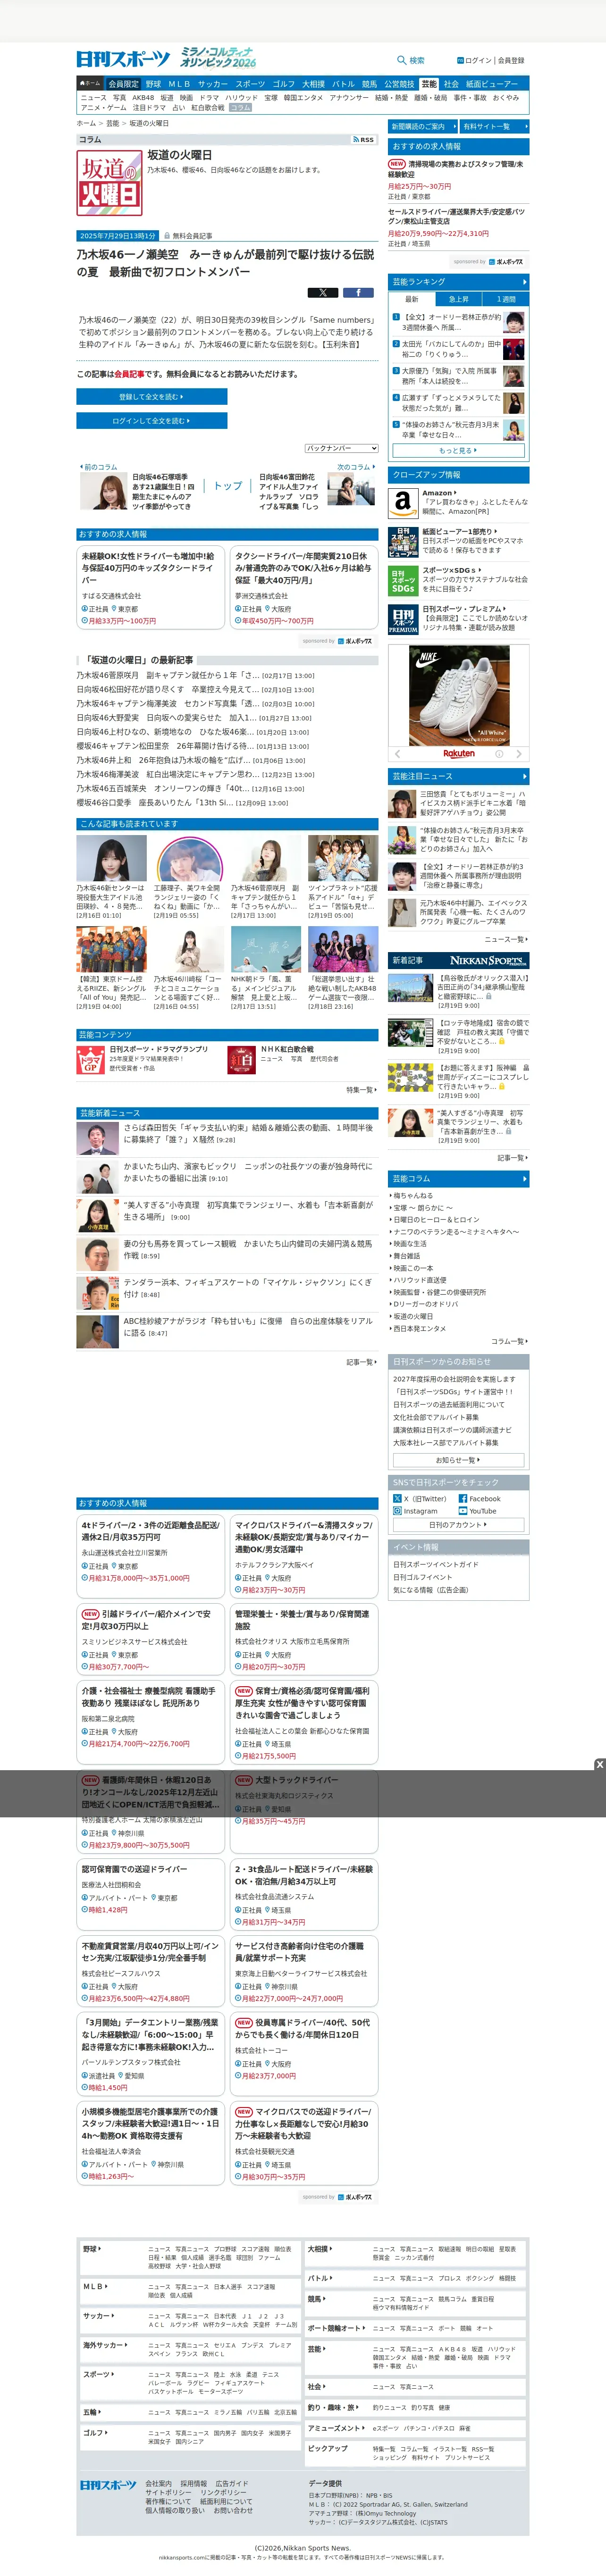The height and width of the screenshot is (2576, 606).
Task: Open the バックナンバー dropdown
Action: [x=341, y=448]
